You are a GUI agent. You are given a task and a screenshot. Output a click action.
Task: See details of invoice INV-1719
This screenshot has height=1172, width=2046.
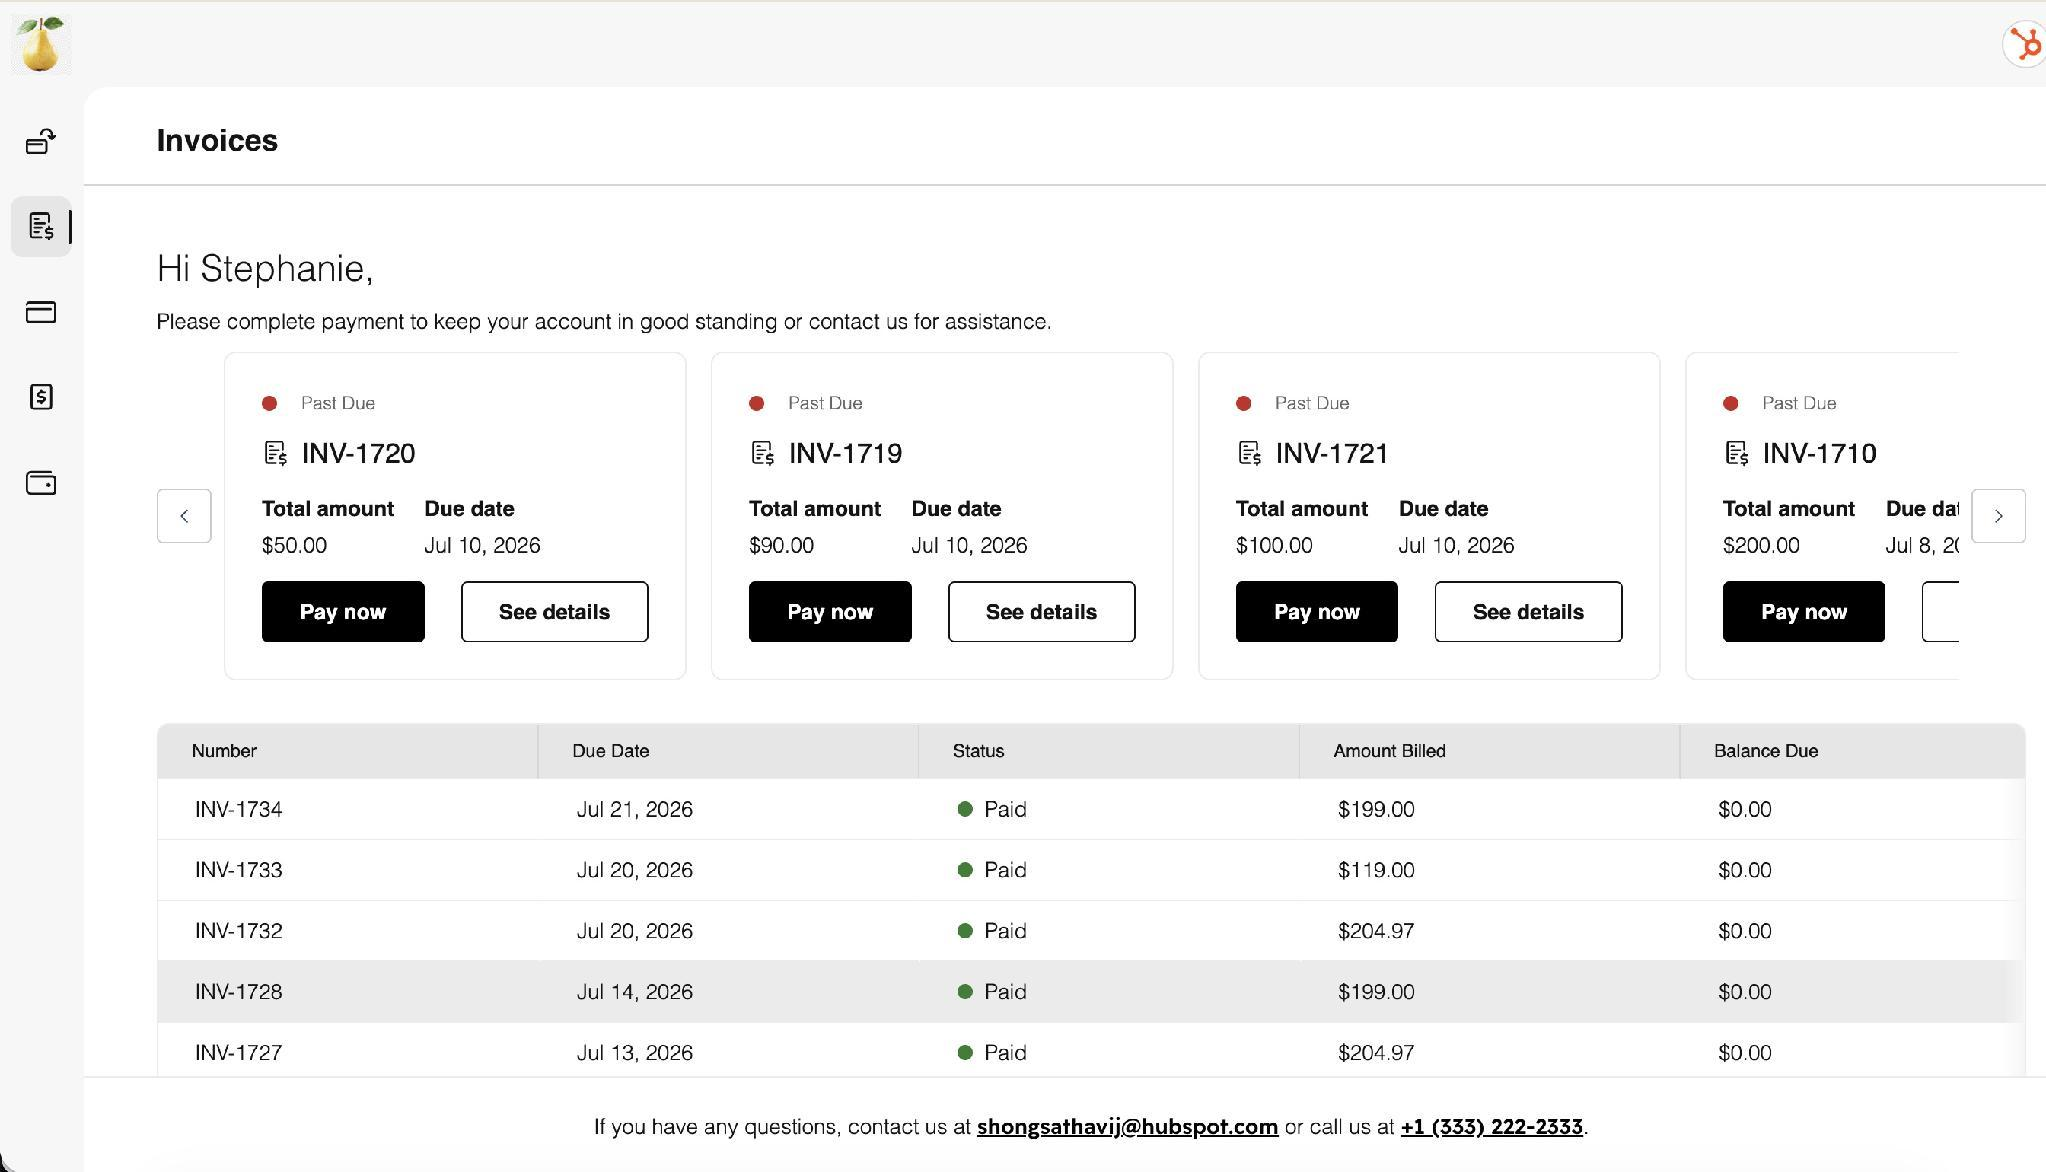click(x=1041, y=611)
